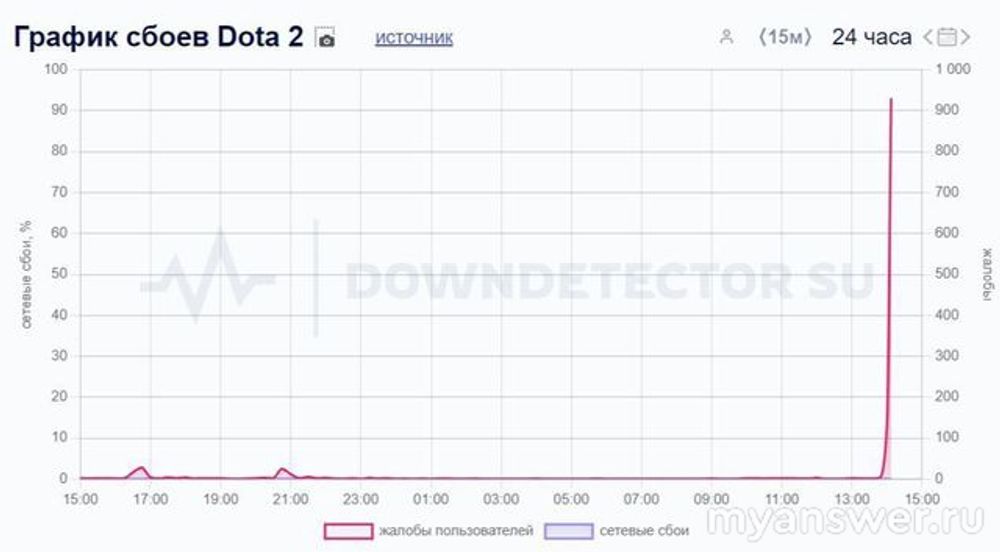1000x552 pixels.
Task: Open the '24 часа' time range selector
Action: tap(871, 38)
